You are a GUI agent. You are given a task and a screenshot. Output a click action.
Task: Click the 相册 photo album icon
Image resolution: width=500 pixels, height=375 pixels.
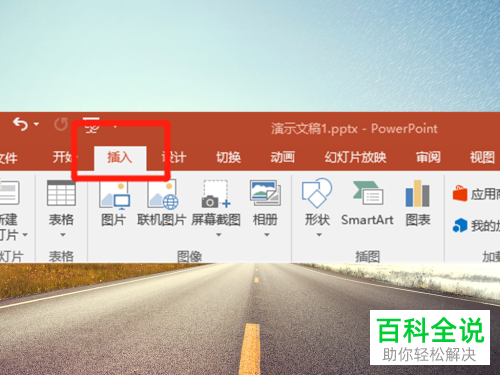coord(265,193)
